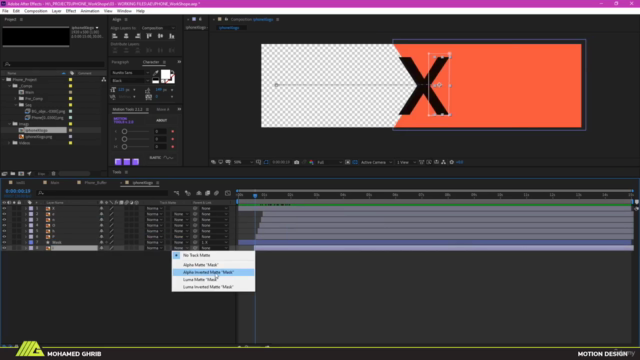Viewport: 640px width, 360px height.
Task: Click the frame blending icon in timeline
Action: [207, 193]
